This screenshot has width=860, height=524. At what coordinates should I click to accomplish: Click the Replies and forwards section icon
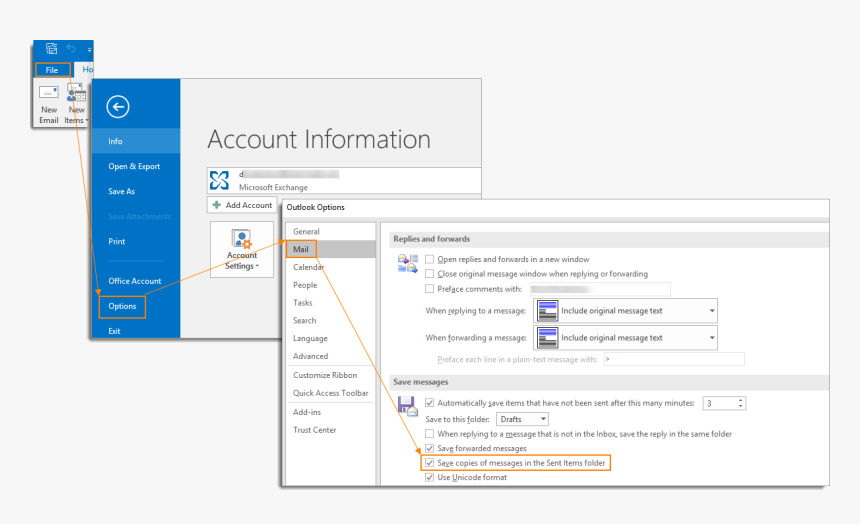[408, 263]
